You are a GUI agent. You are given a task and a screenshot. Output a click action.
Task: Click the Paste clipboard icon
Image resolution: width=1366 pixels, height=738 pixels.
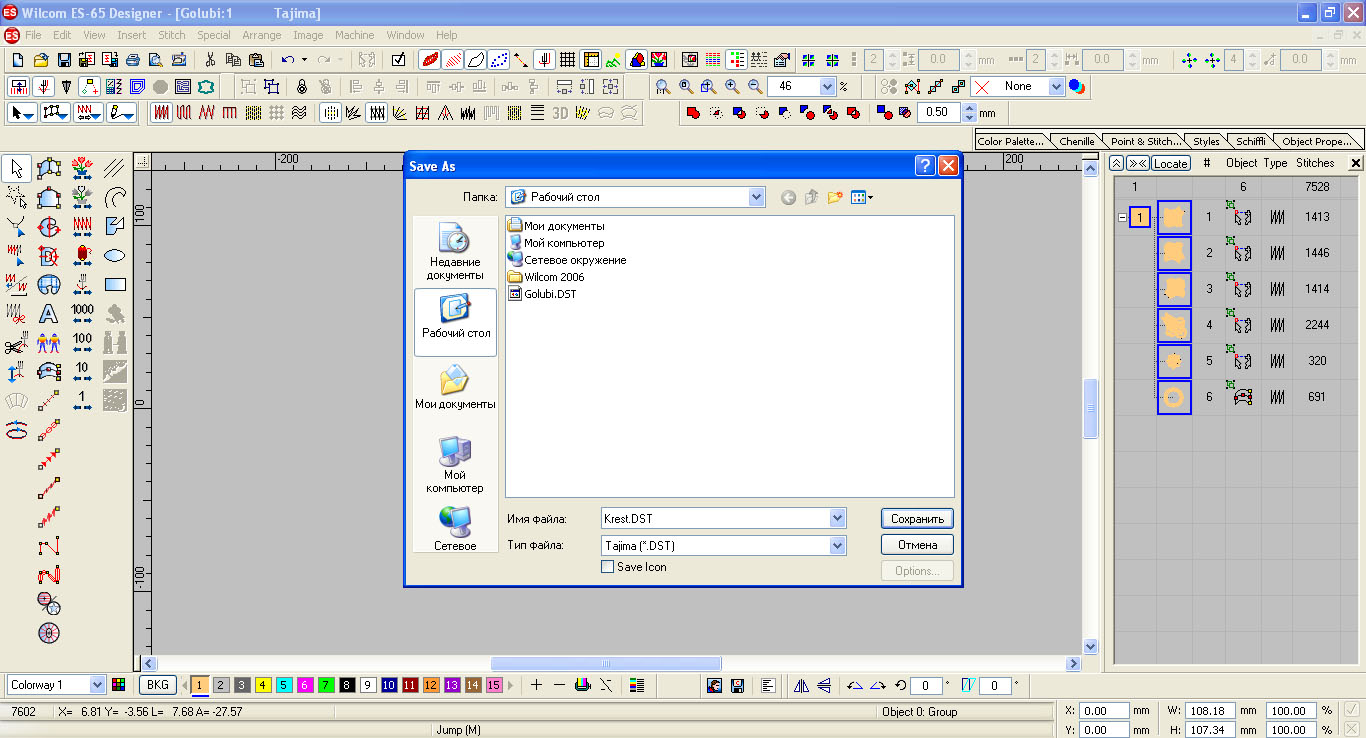pos(256,60)
